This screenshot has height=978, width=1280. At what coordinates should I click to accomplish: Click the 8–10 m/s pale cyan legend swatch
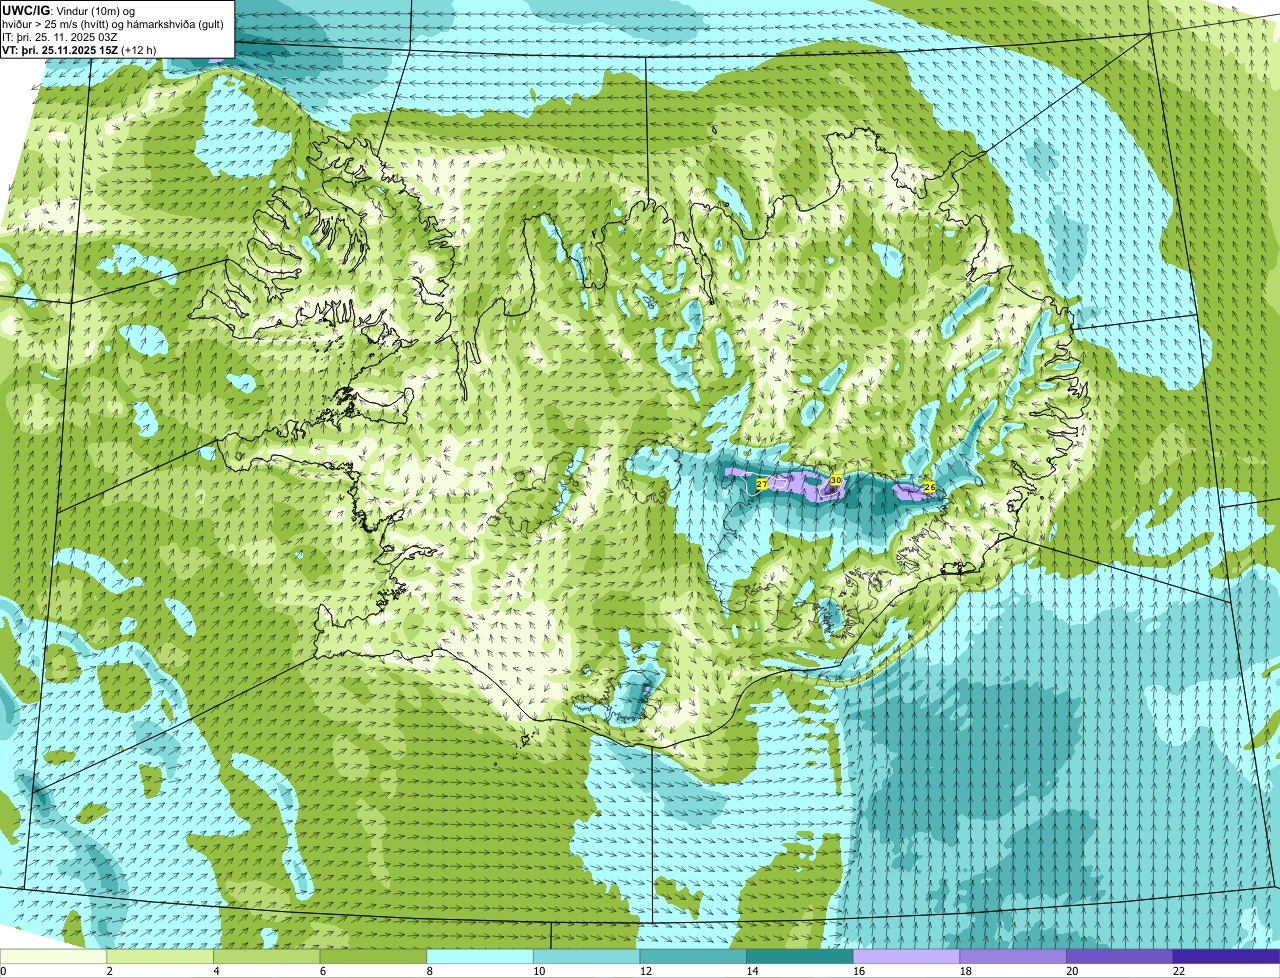480,956
